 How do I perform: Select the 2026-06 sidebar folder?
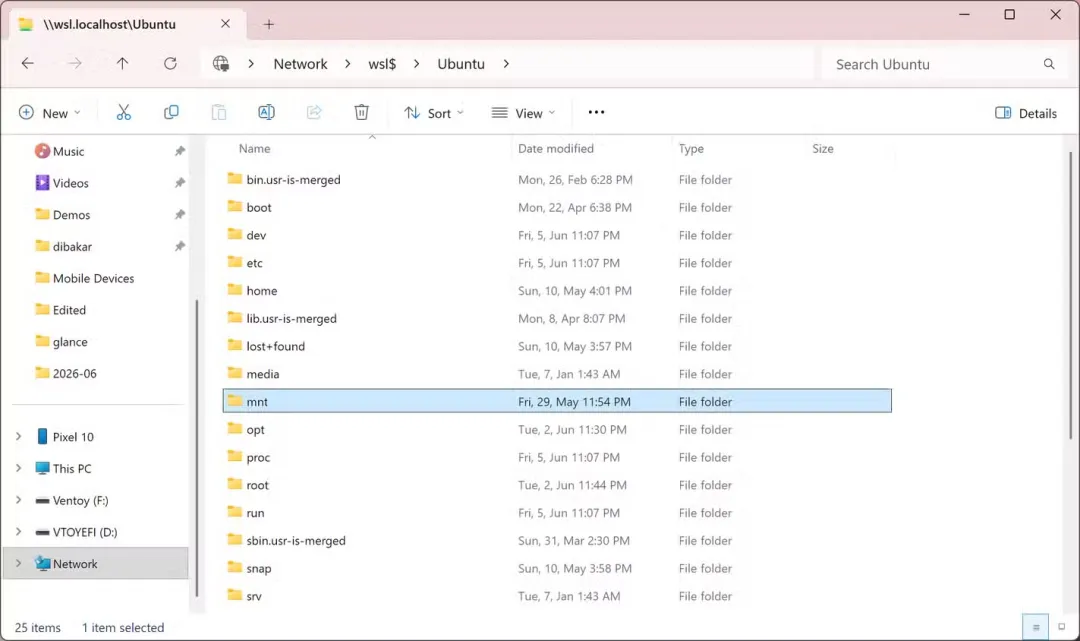point(74,373)
